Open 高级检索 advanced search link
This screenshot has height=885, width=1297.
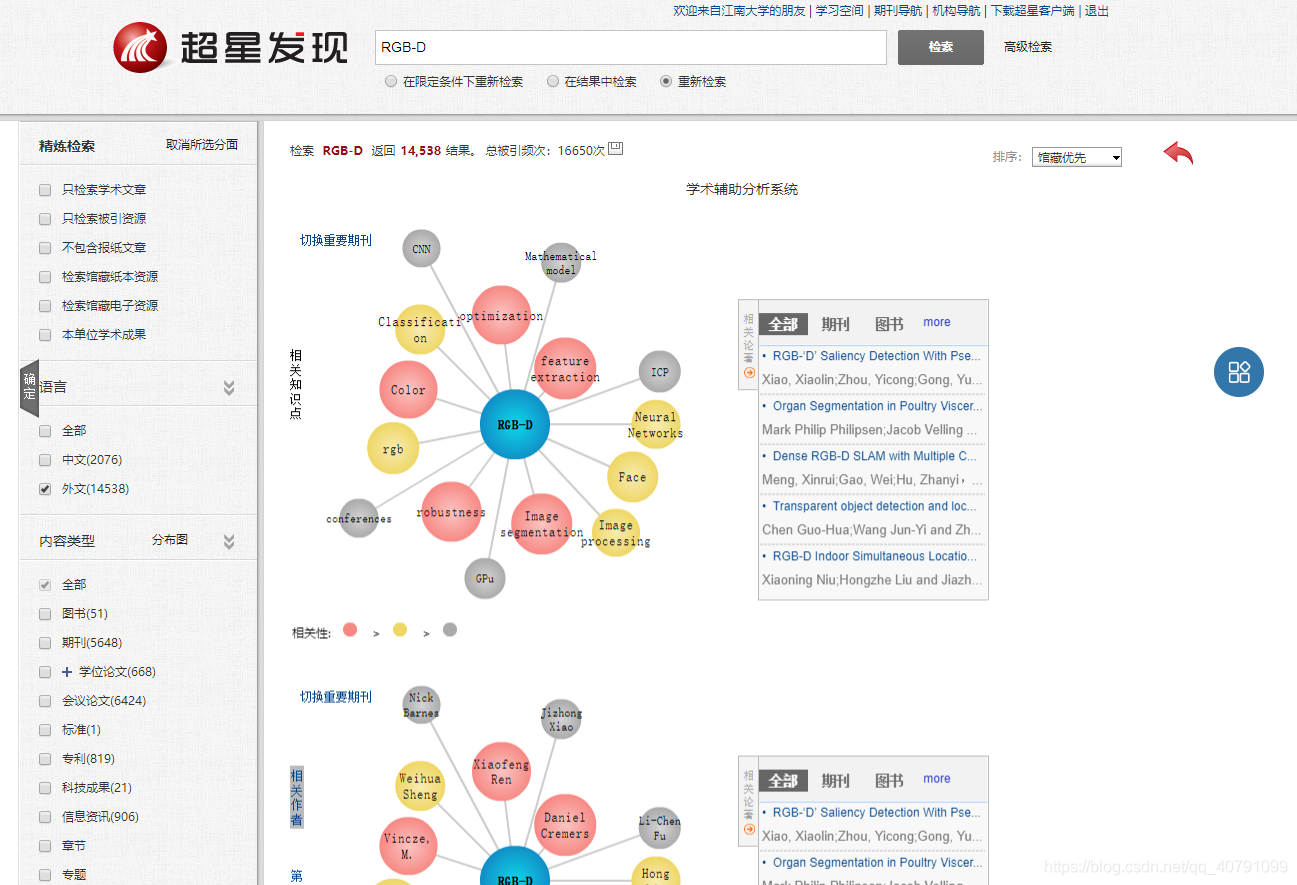pyautogui.click(x=1028, y=47)
